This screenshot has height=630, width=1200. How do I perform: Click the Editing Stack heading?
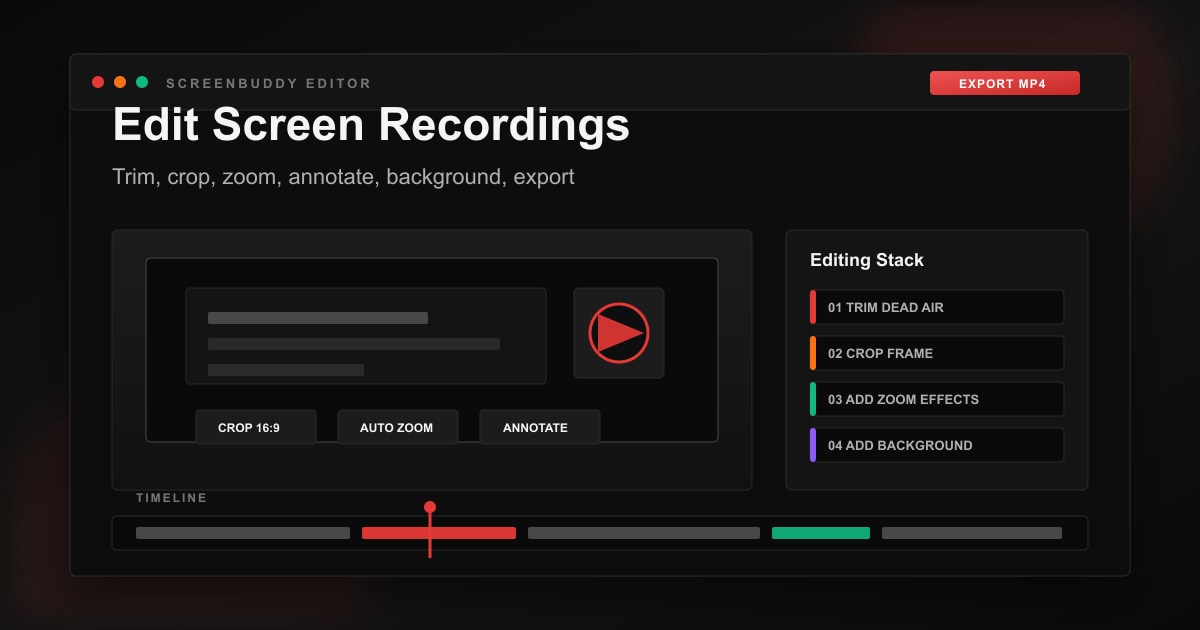(x=867, y=260)
